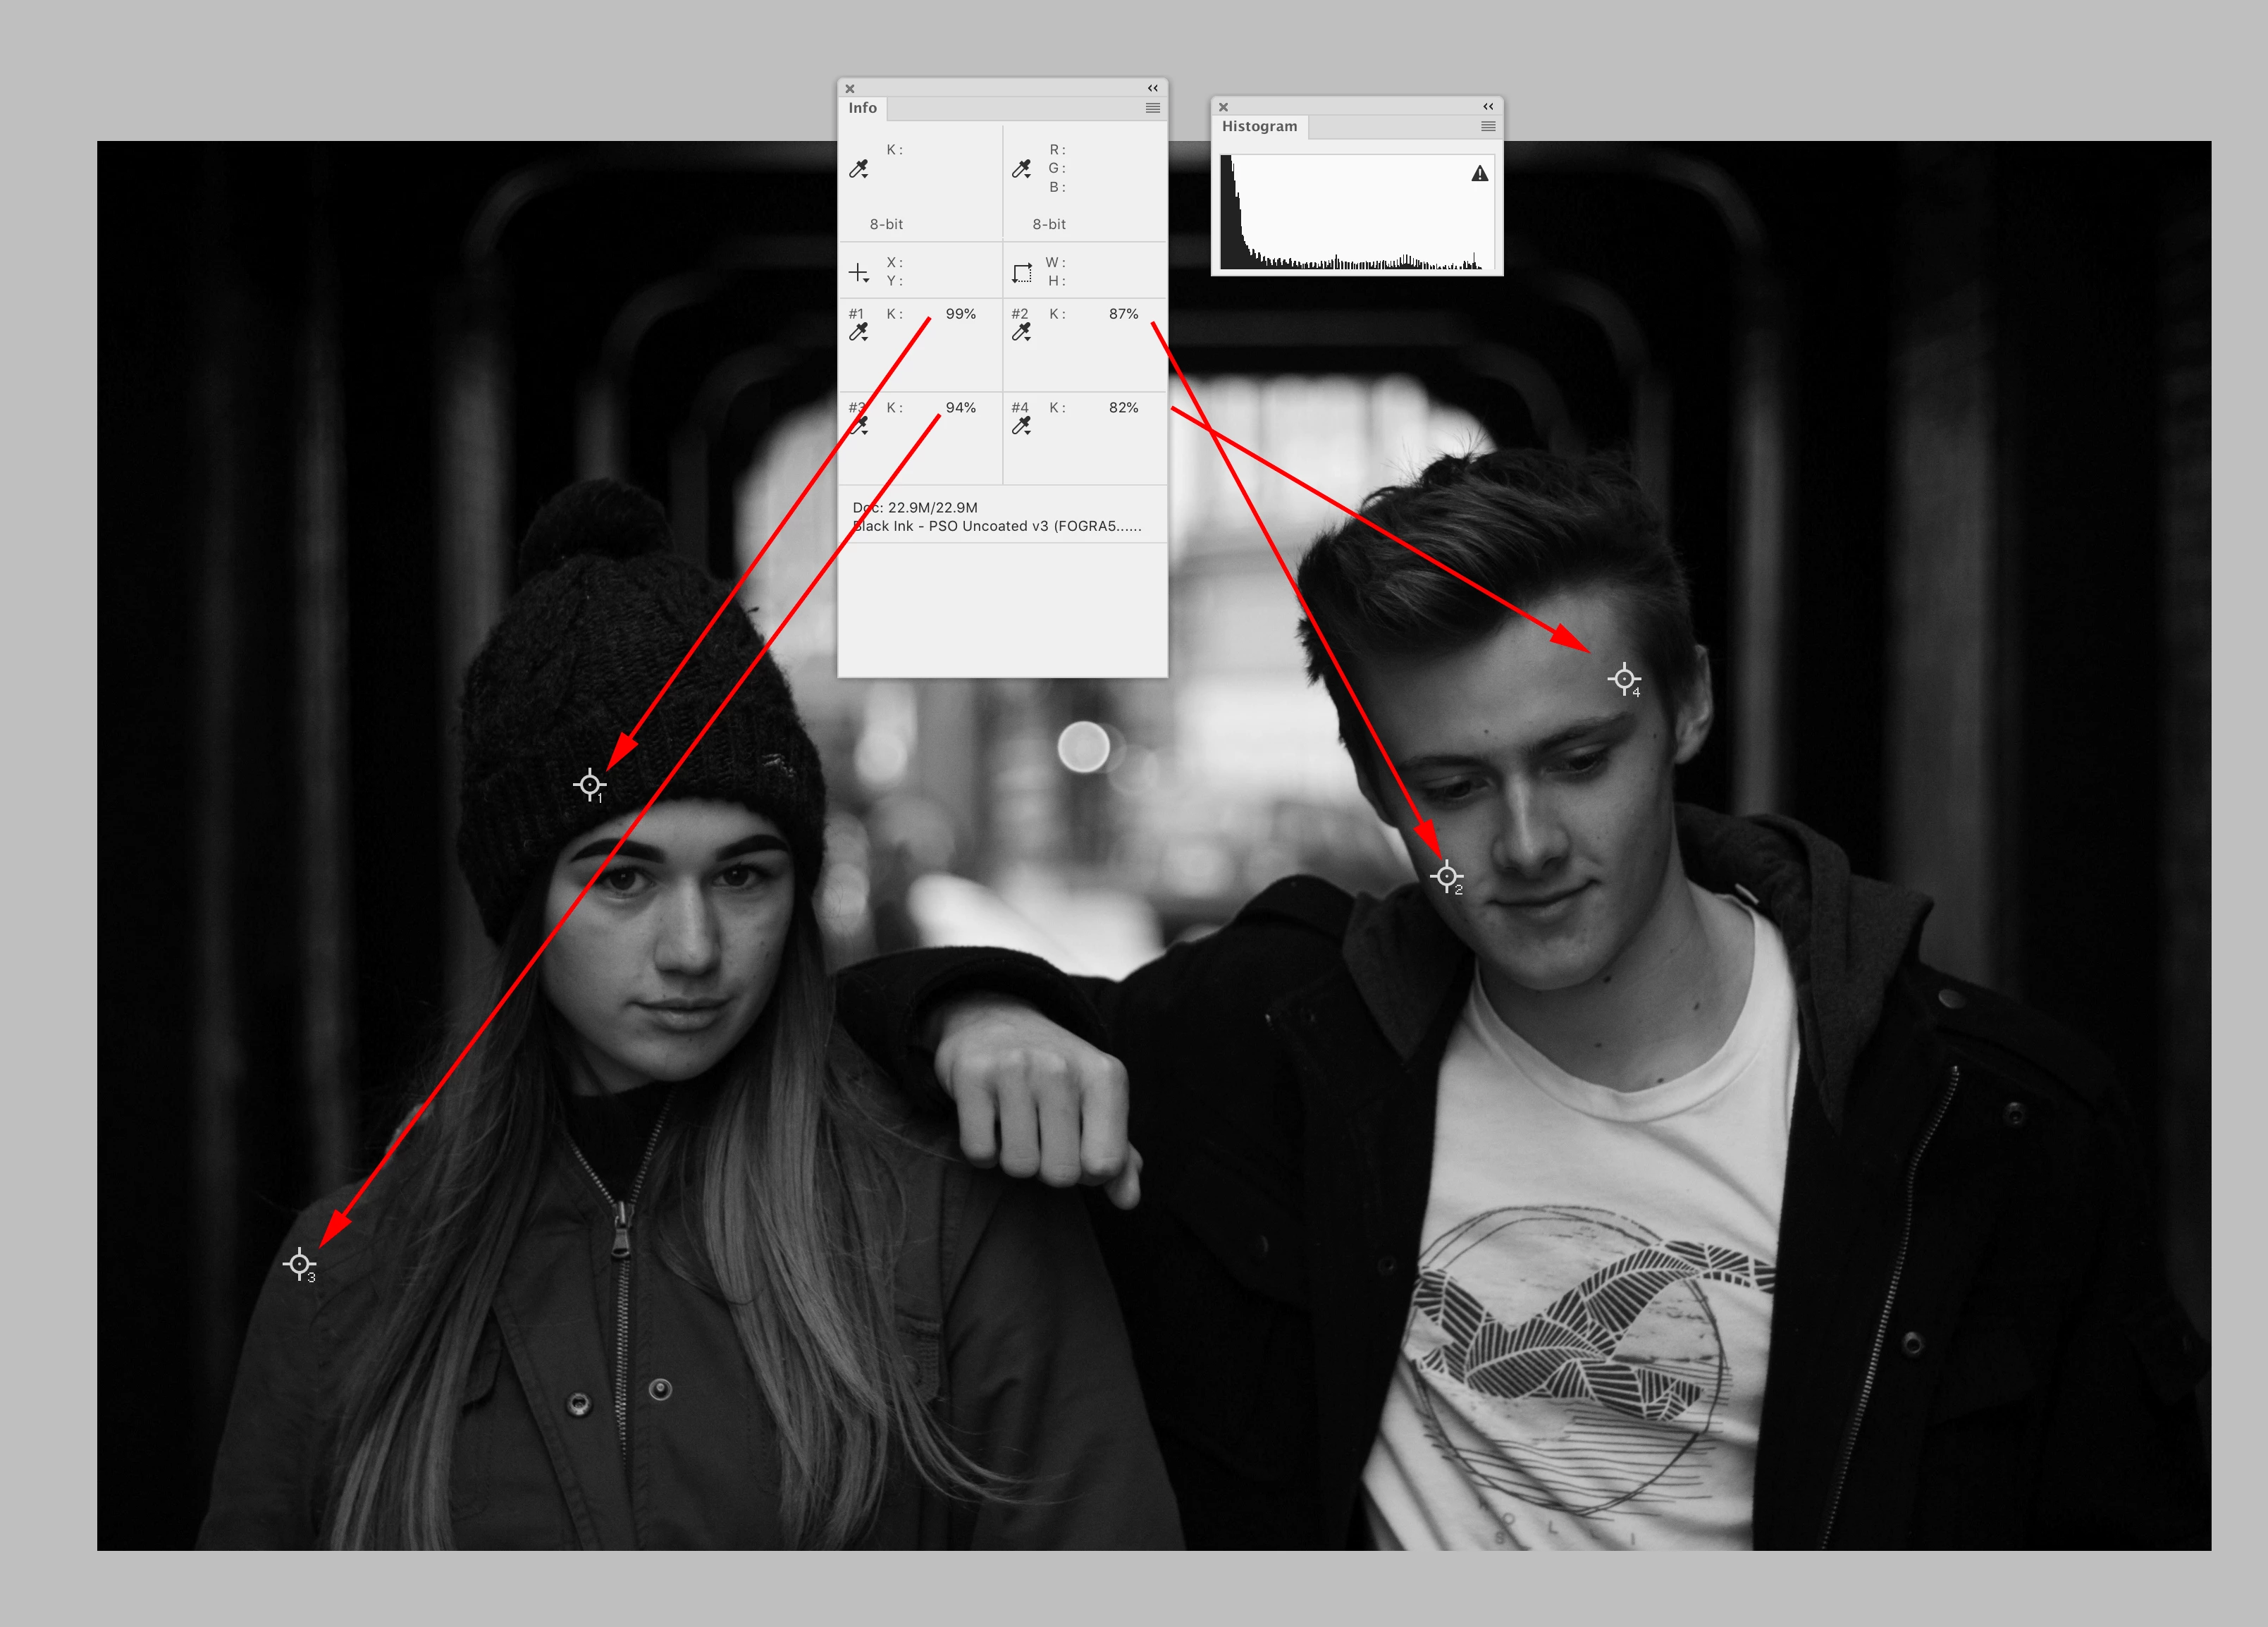Screen dimensions: 2268x1627
Task: Click the histogram cached data warning icon
Action: click(1480, 174)
